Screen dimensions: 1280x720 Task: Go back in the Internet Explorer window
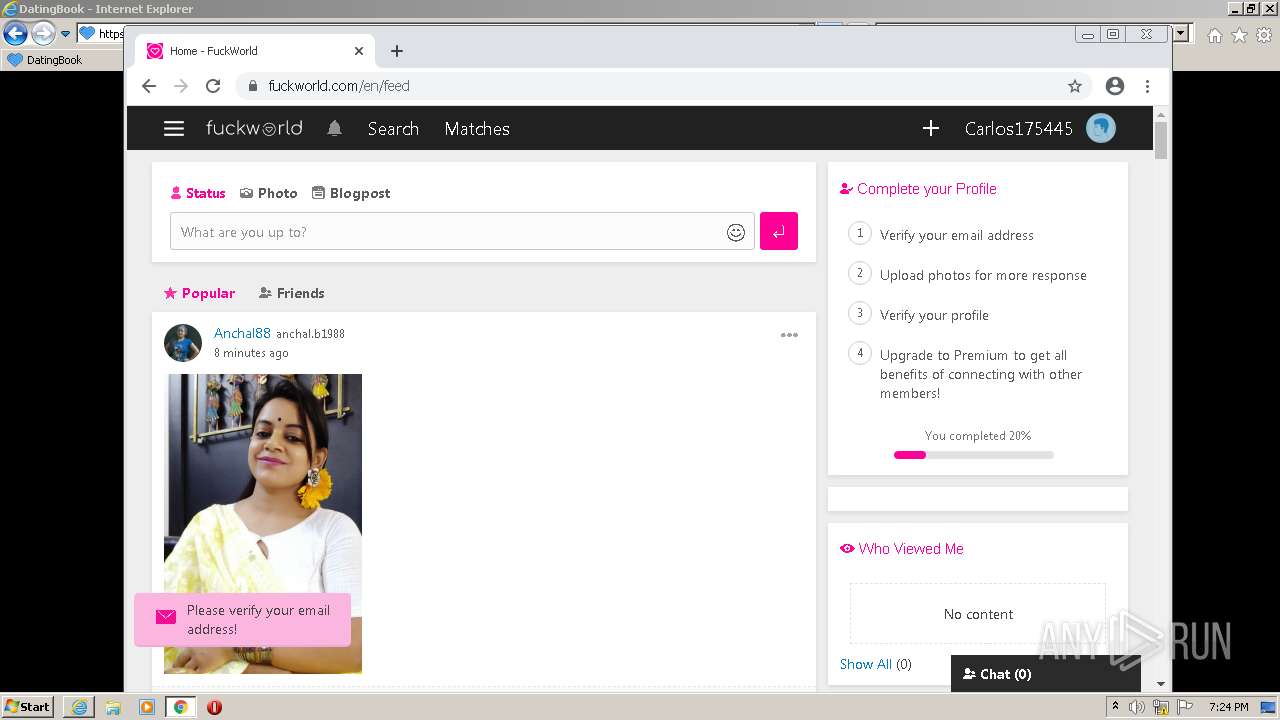[x=15, y=33]
